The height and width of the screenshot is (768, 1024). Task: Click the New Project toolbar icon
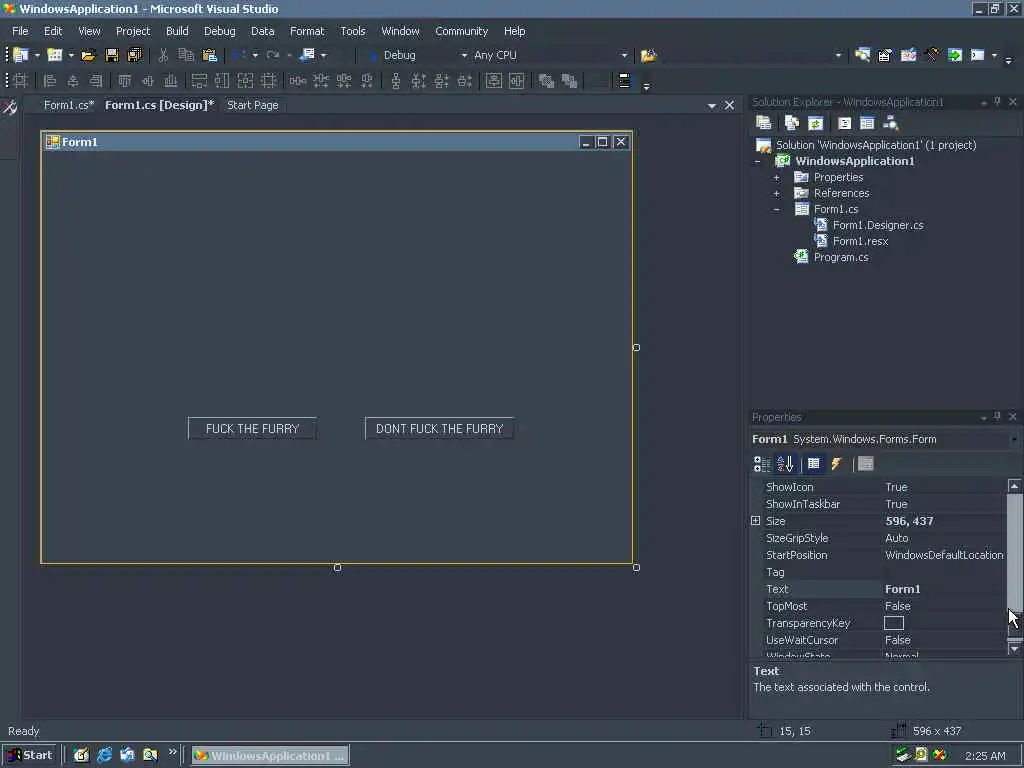(x=21, y=56)
